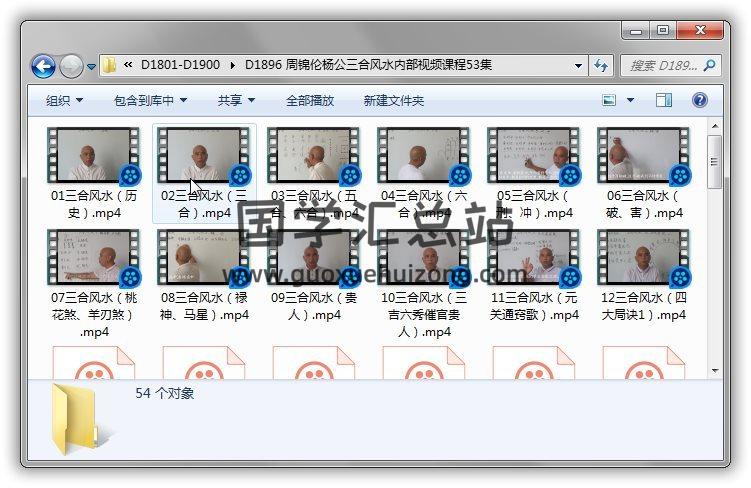
Task: Select video 05三合风水（刑、冲）thumbnail
Action: 534,155
